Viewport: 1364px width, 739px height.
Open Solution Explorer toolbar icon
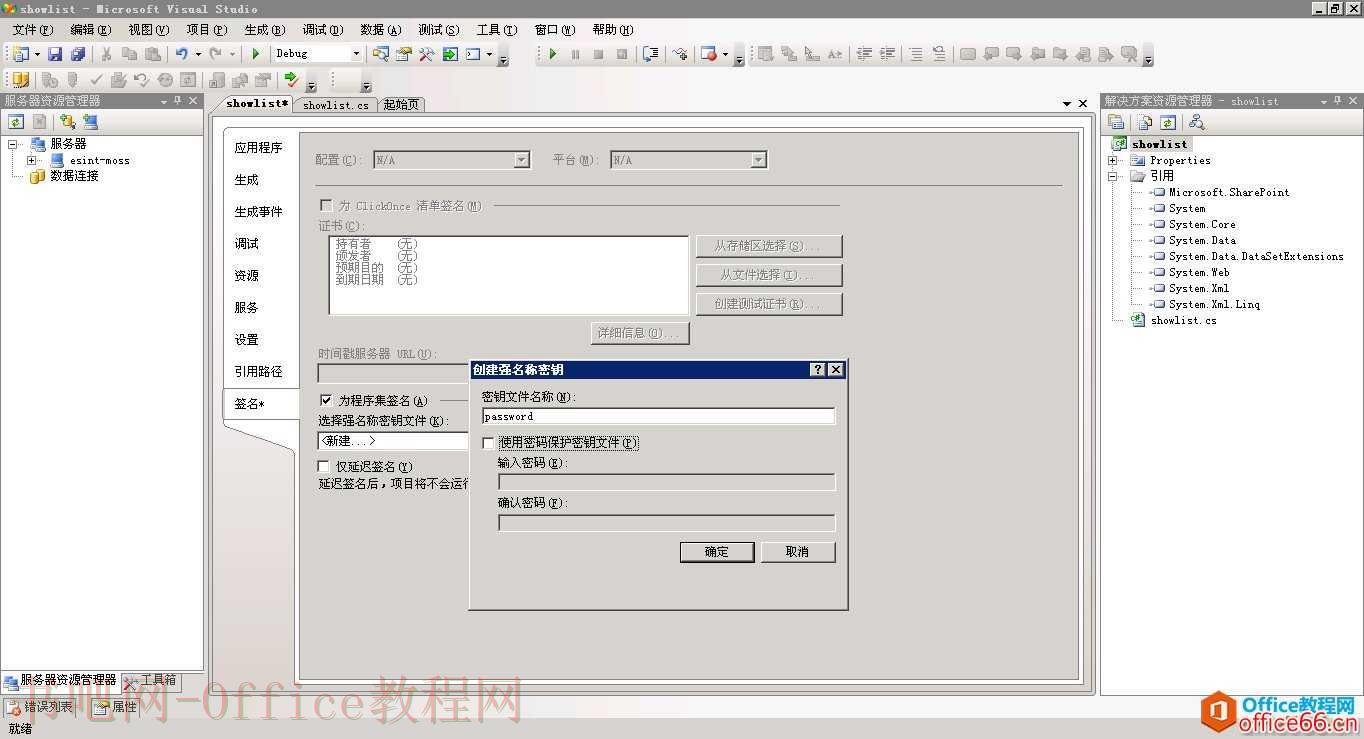(381, 54)
